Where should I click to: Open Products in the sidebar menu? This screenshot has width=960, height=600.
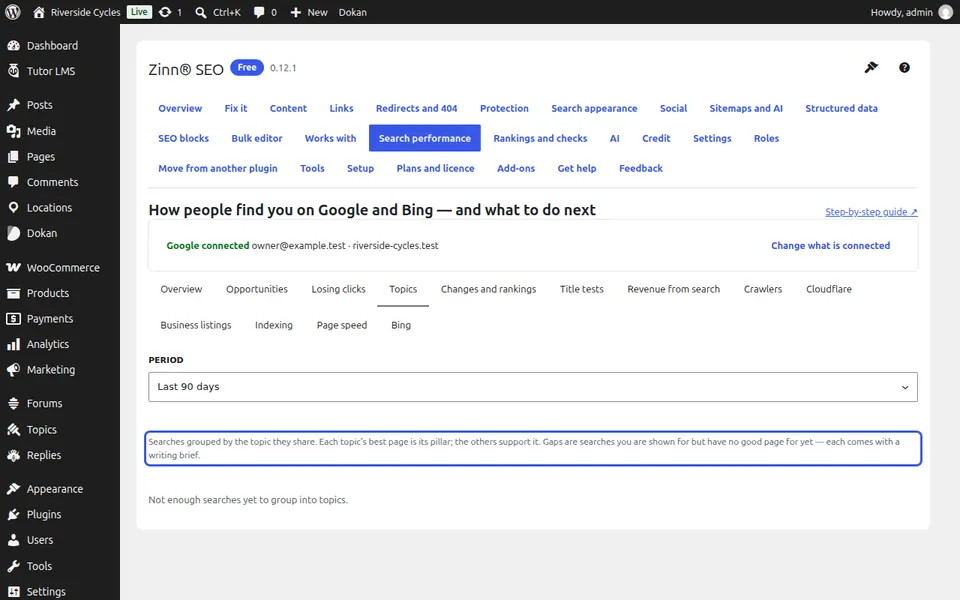(48, 293)
